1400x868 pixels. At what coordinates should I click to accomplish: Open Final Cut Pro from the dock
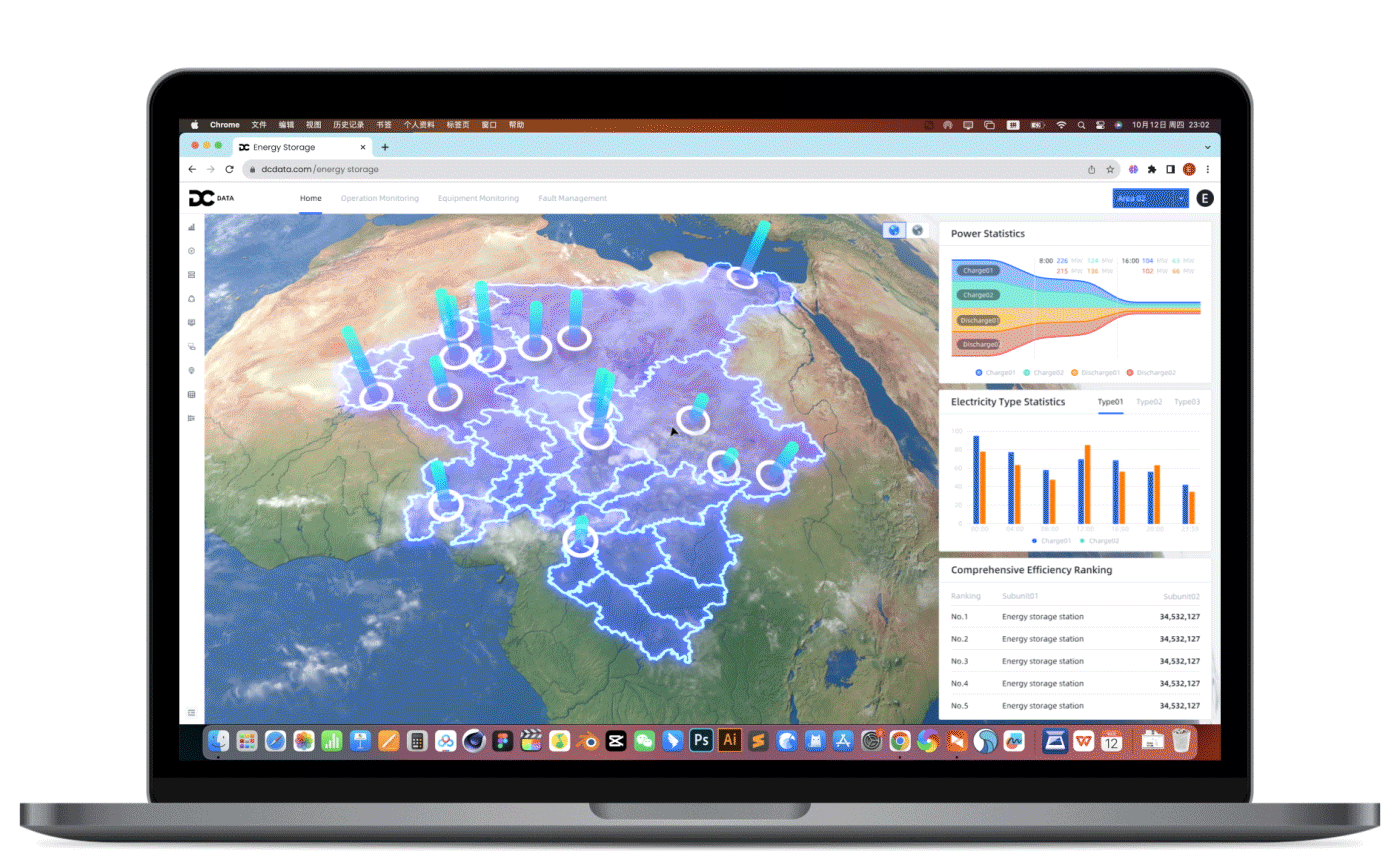click(x=531, y=741)
